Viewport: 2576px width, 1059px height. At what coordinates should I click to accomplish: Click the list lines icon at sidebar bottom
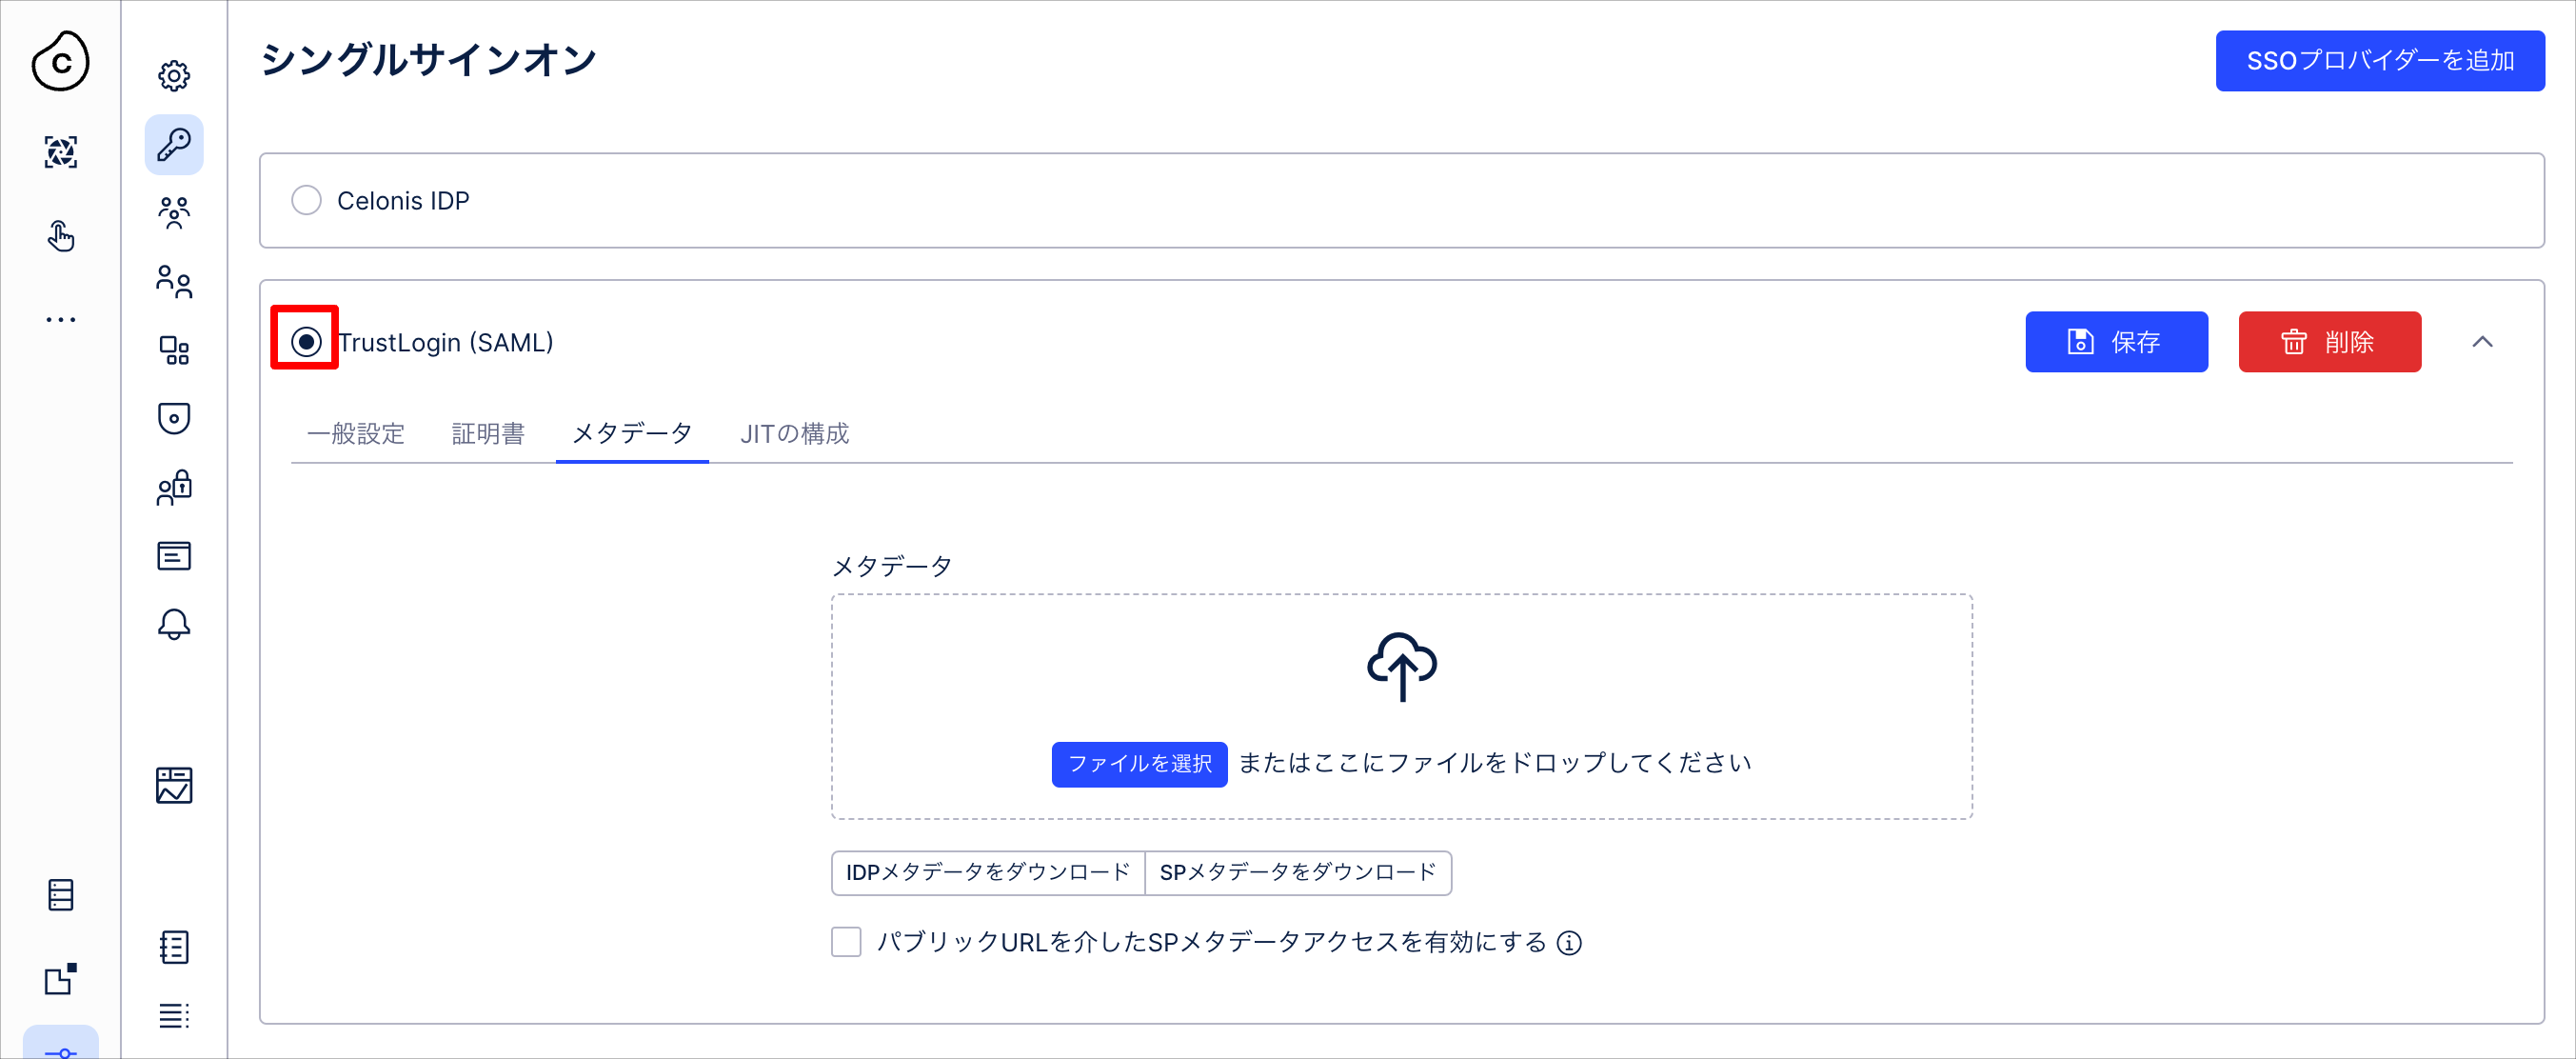[174, 1016]
